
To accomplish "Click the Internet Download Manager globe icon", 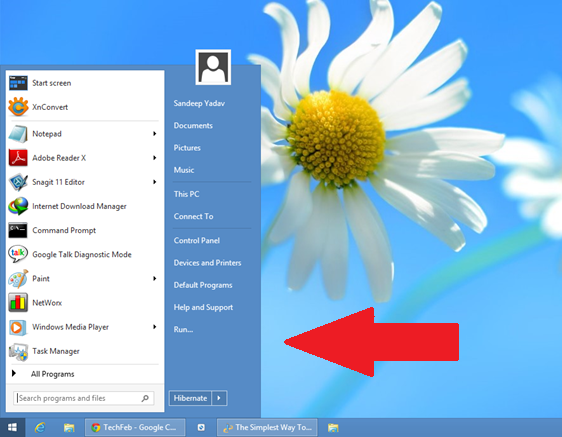I will click(x=18, y=206).
